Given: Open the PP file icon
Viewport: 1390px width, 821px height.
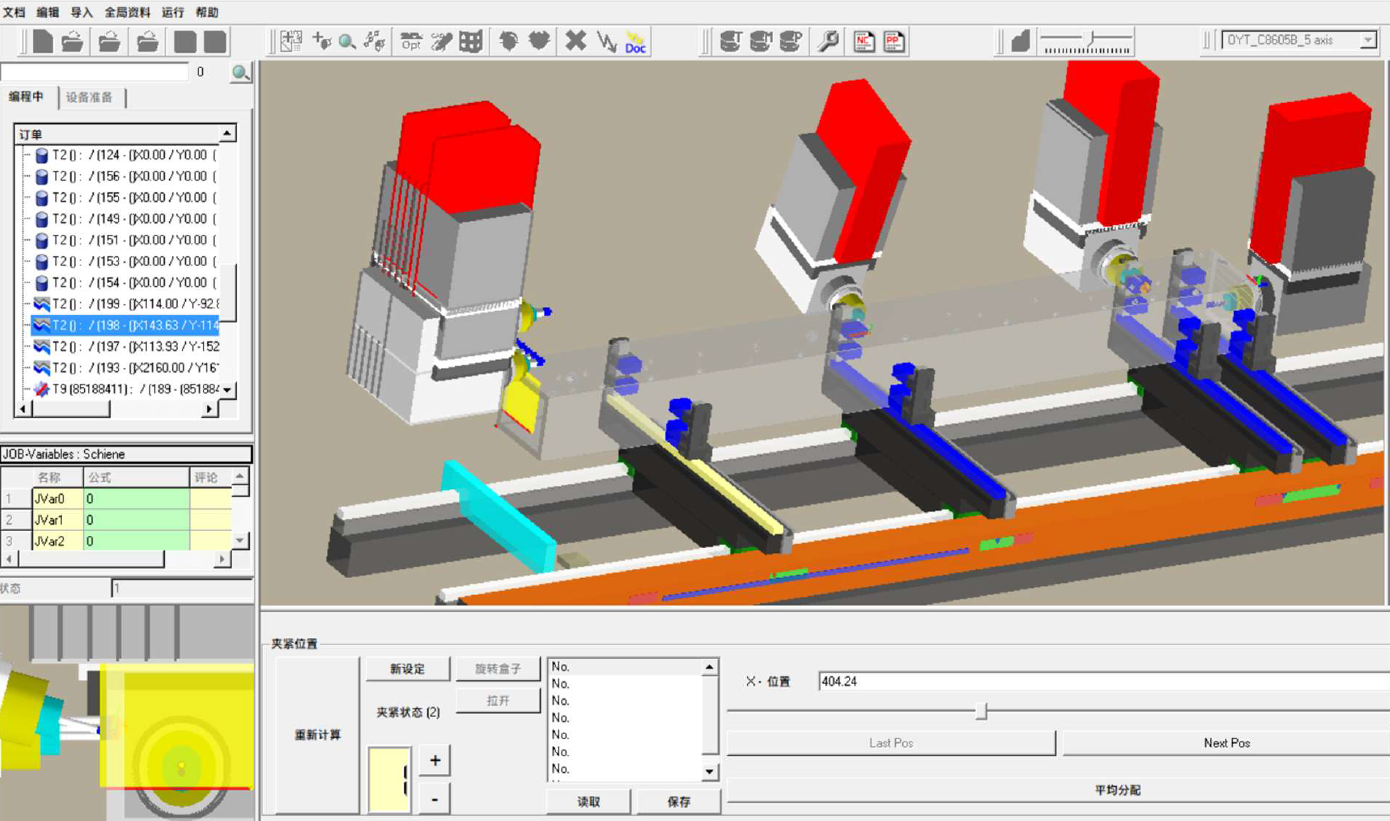Looking at the screenshot, I should 894,41.
